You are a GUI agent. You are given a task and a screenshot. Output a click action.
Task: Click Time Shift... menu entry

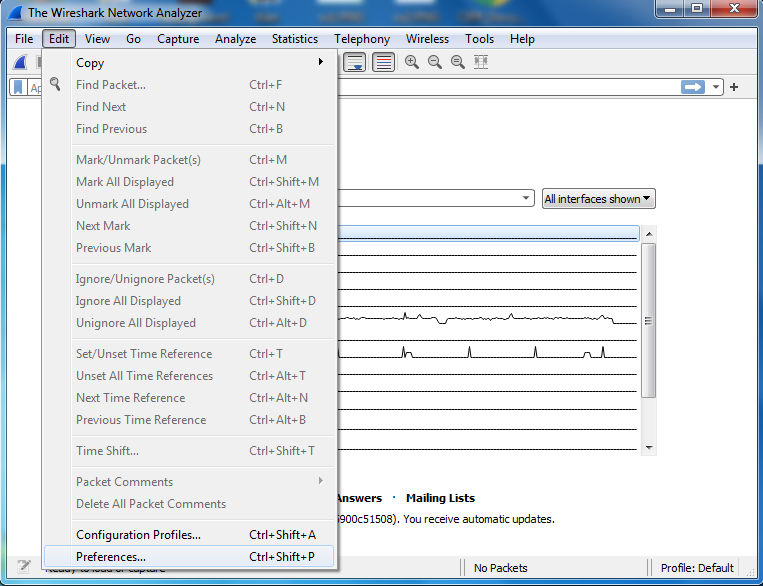tap(189, 450)
